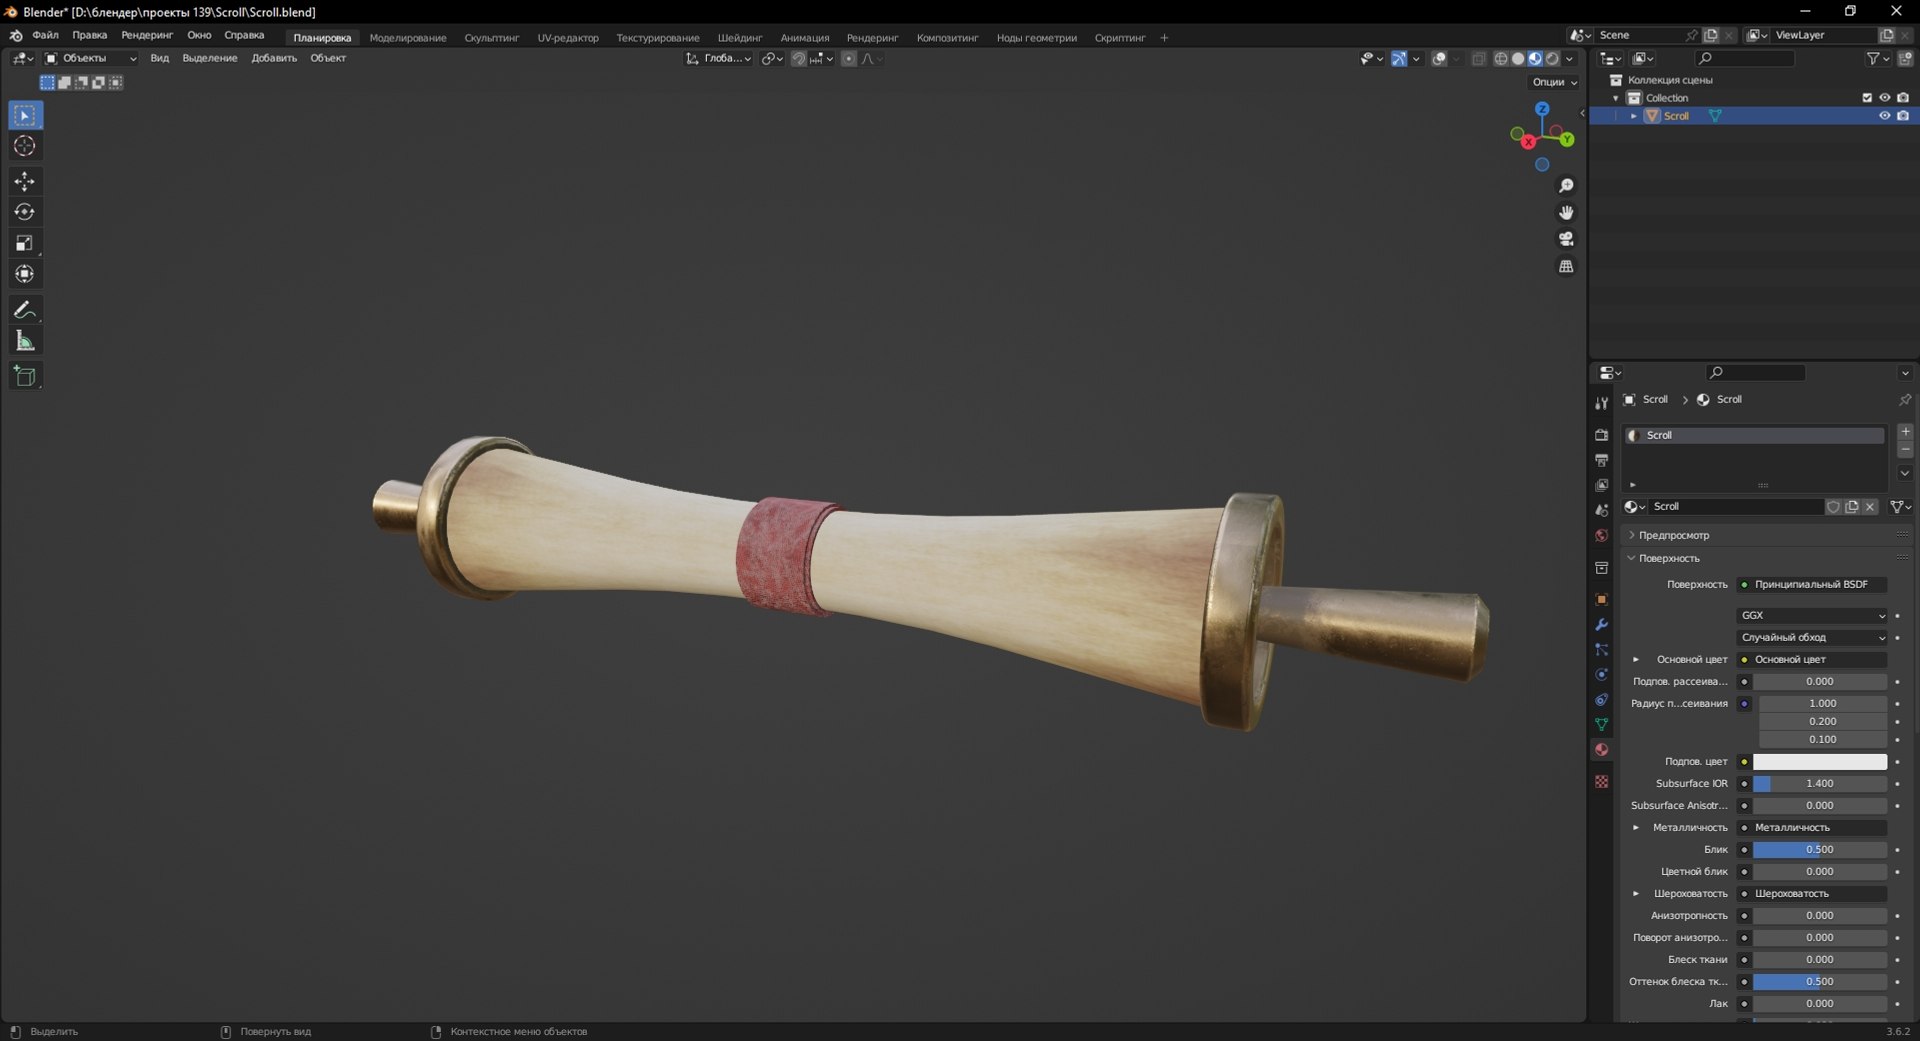Click the Принципиальный BSDF surface button
This screenshot has width=1920, height=1041.
pyautogui.click(x=1812, y=584)
